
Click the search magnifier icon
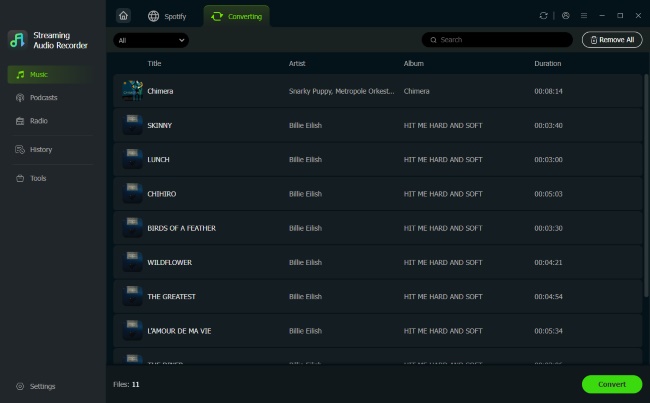(x=433, y=40)
